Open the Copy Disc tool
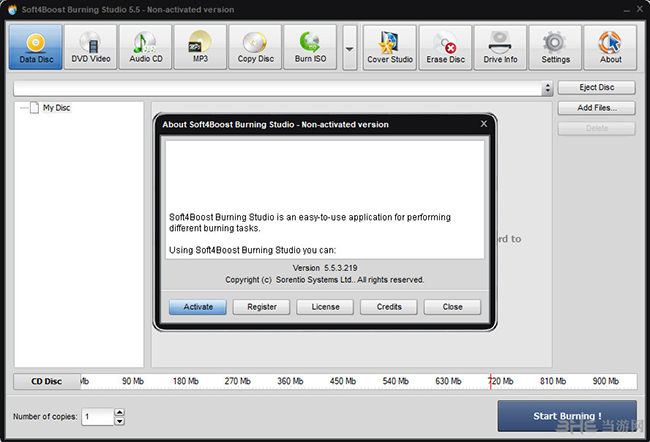650x442 pixels. pos(255,47)
